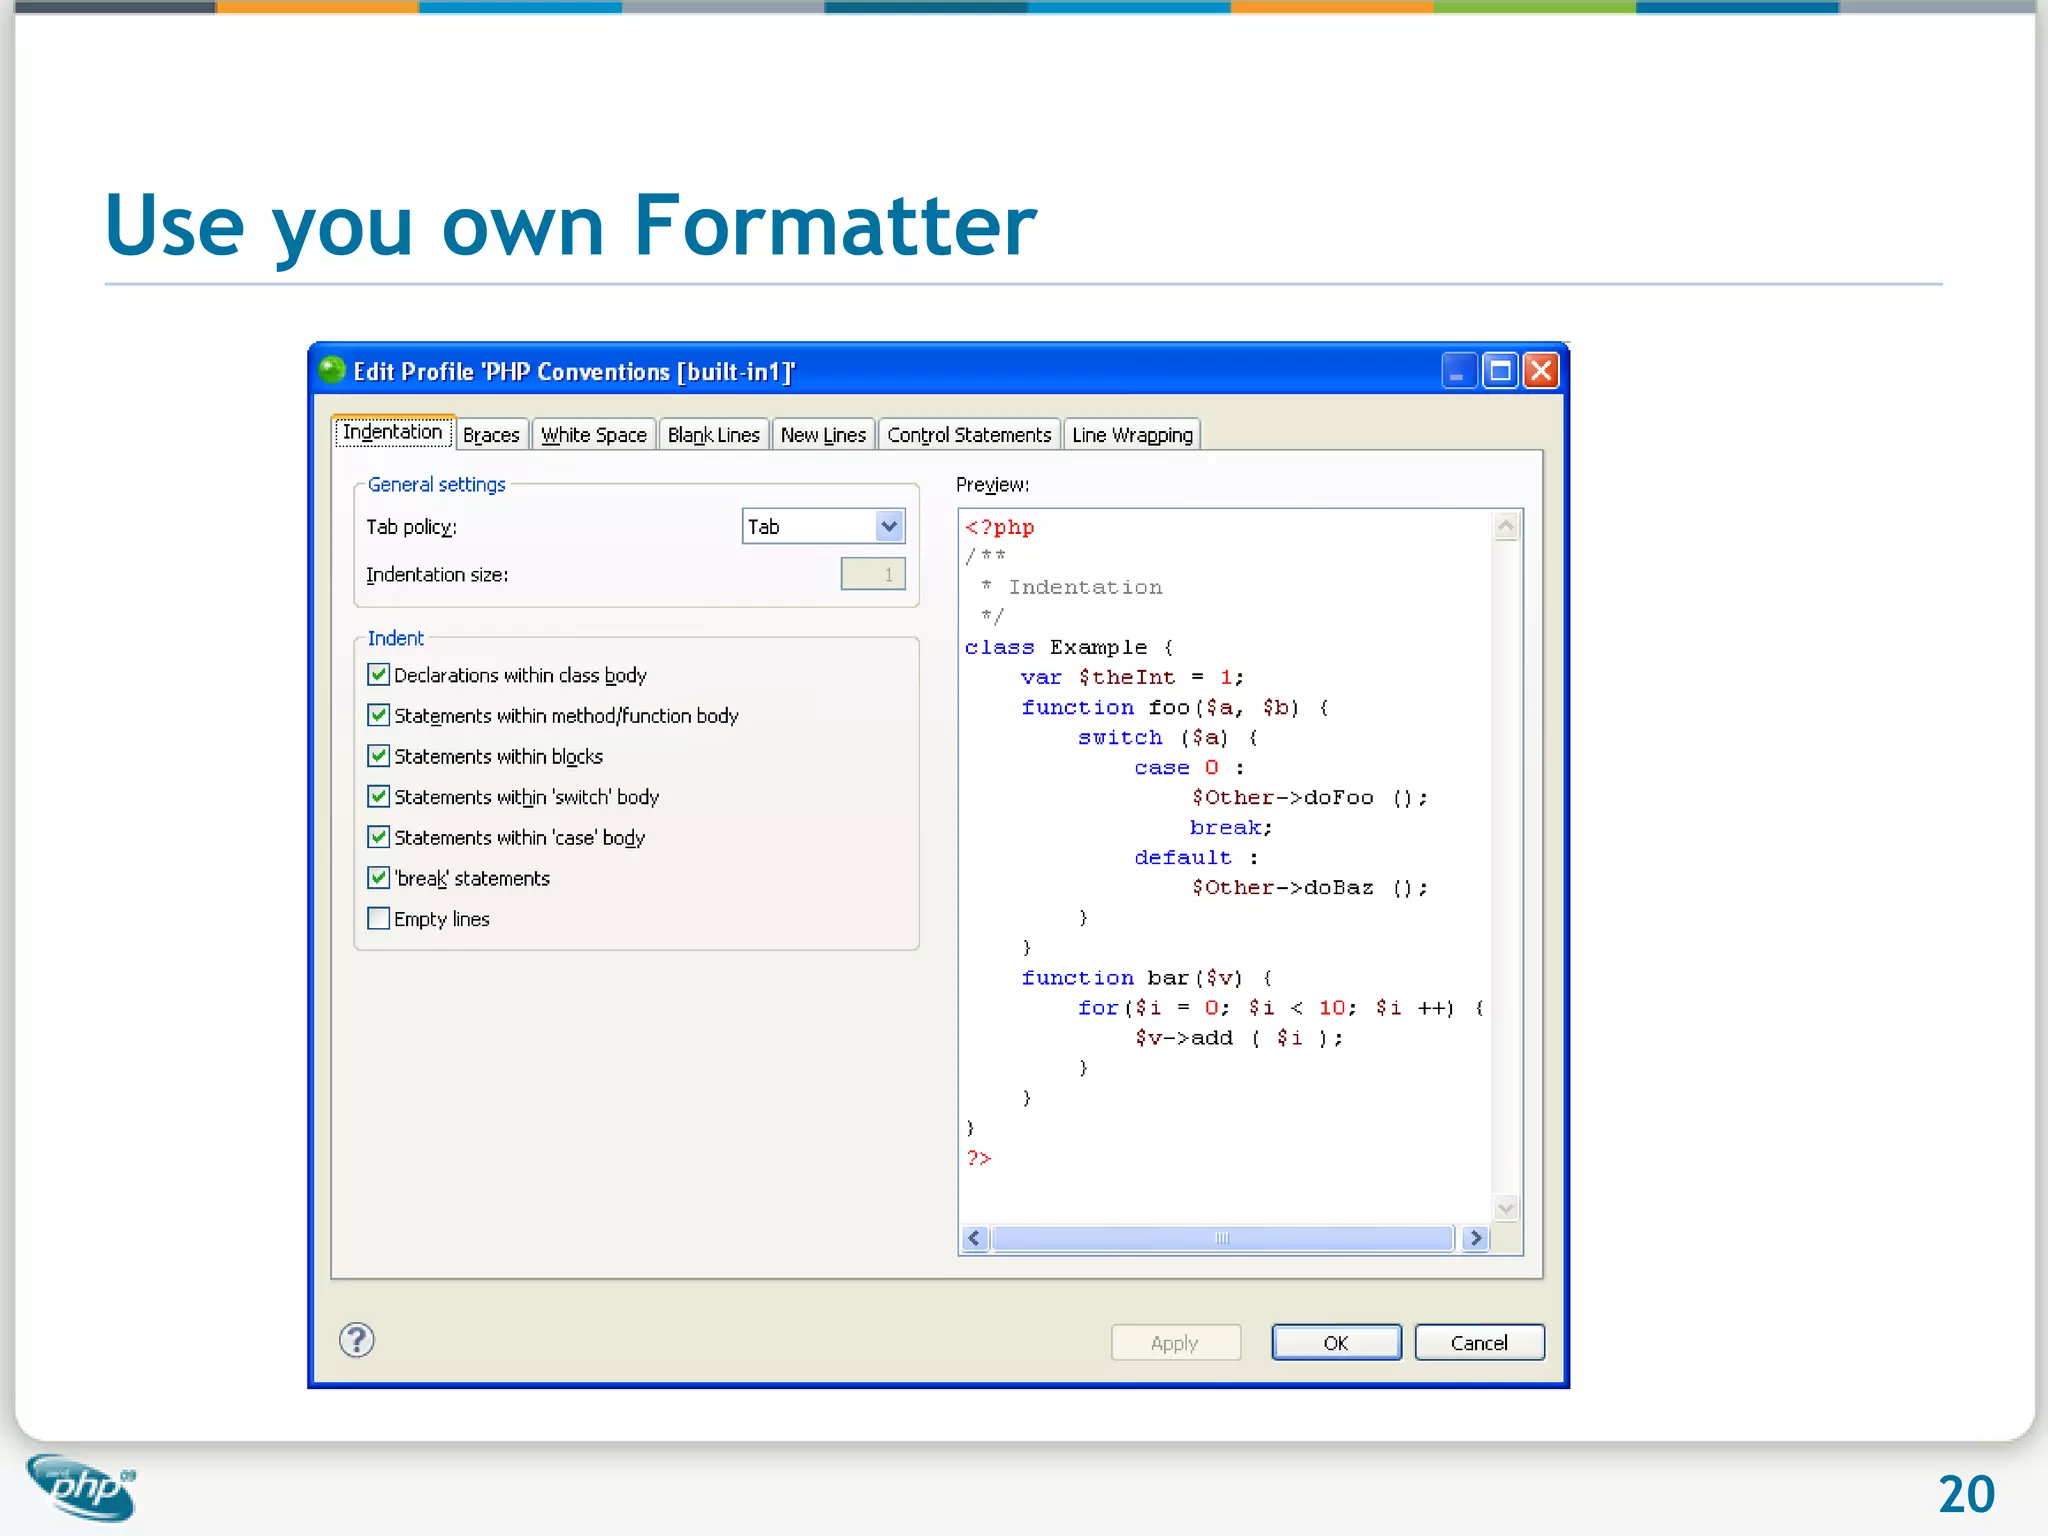The height and width of the screenshot is (1536, 2048).
Task: Click the dialog title bar app icon
Action: [x=332, y=371]
